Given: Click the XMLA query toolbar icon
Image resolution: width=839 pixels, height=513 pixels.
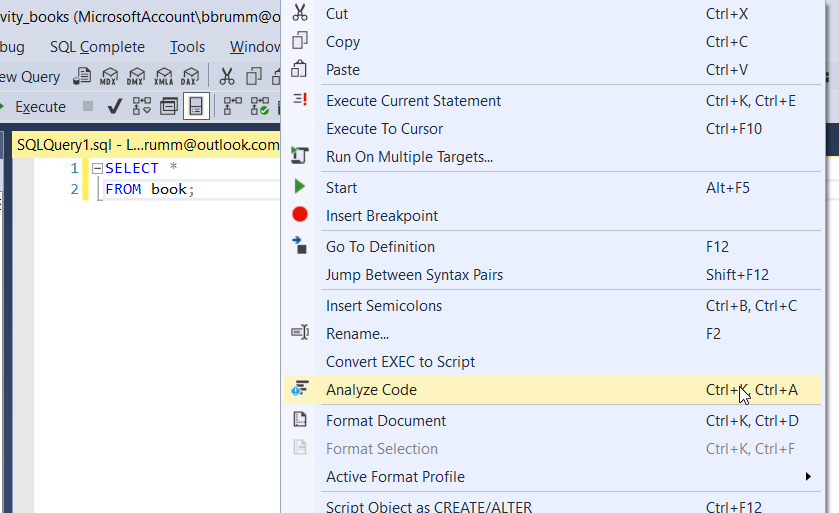Looking at the screenshot, I should (162, 77).
